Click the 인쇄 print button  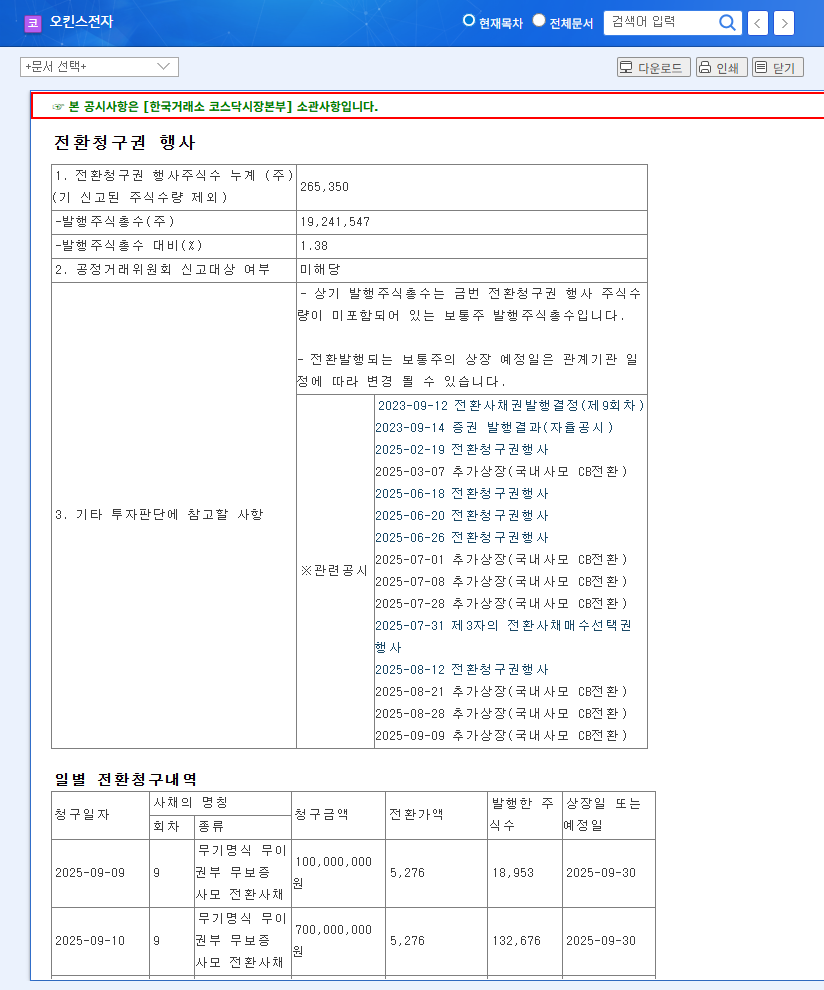722,68
